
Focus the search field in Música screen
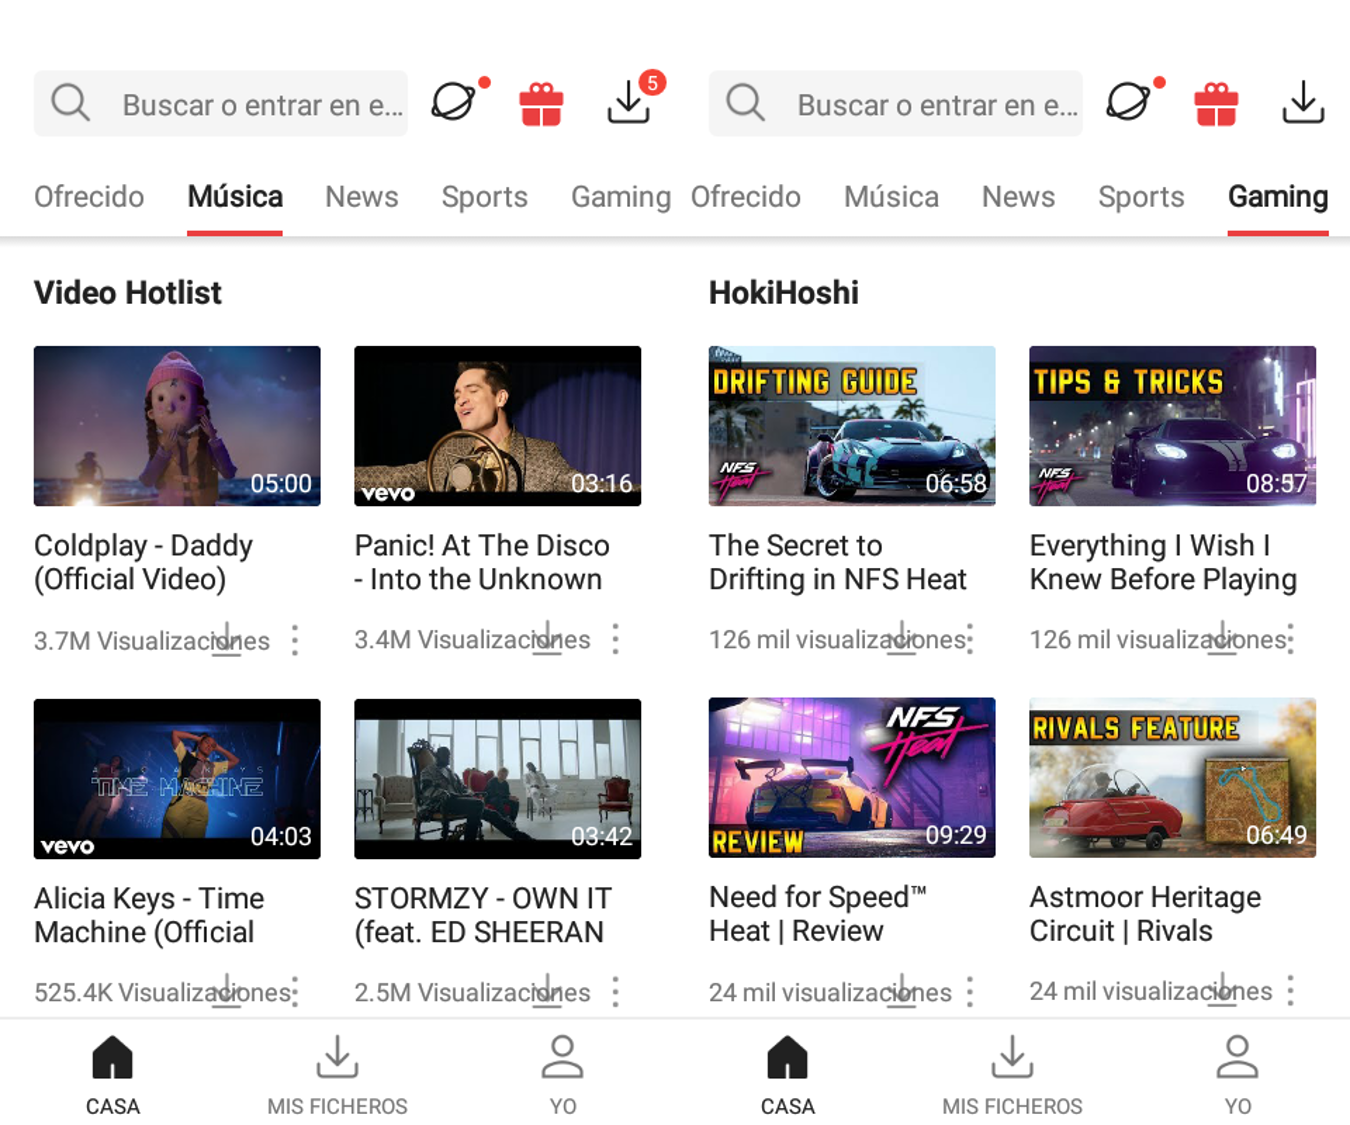coord(221,103)
